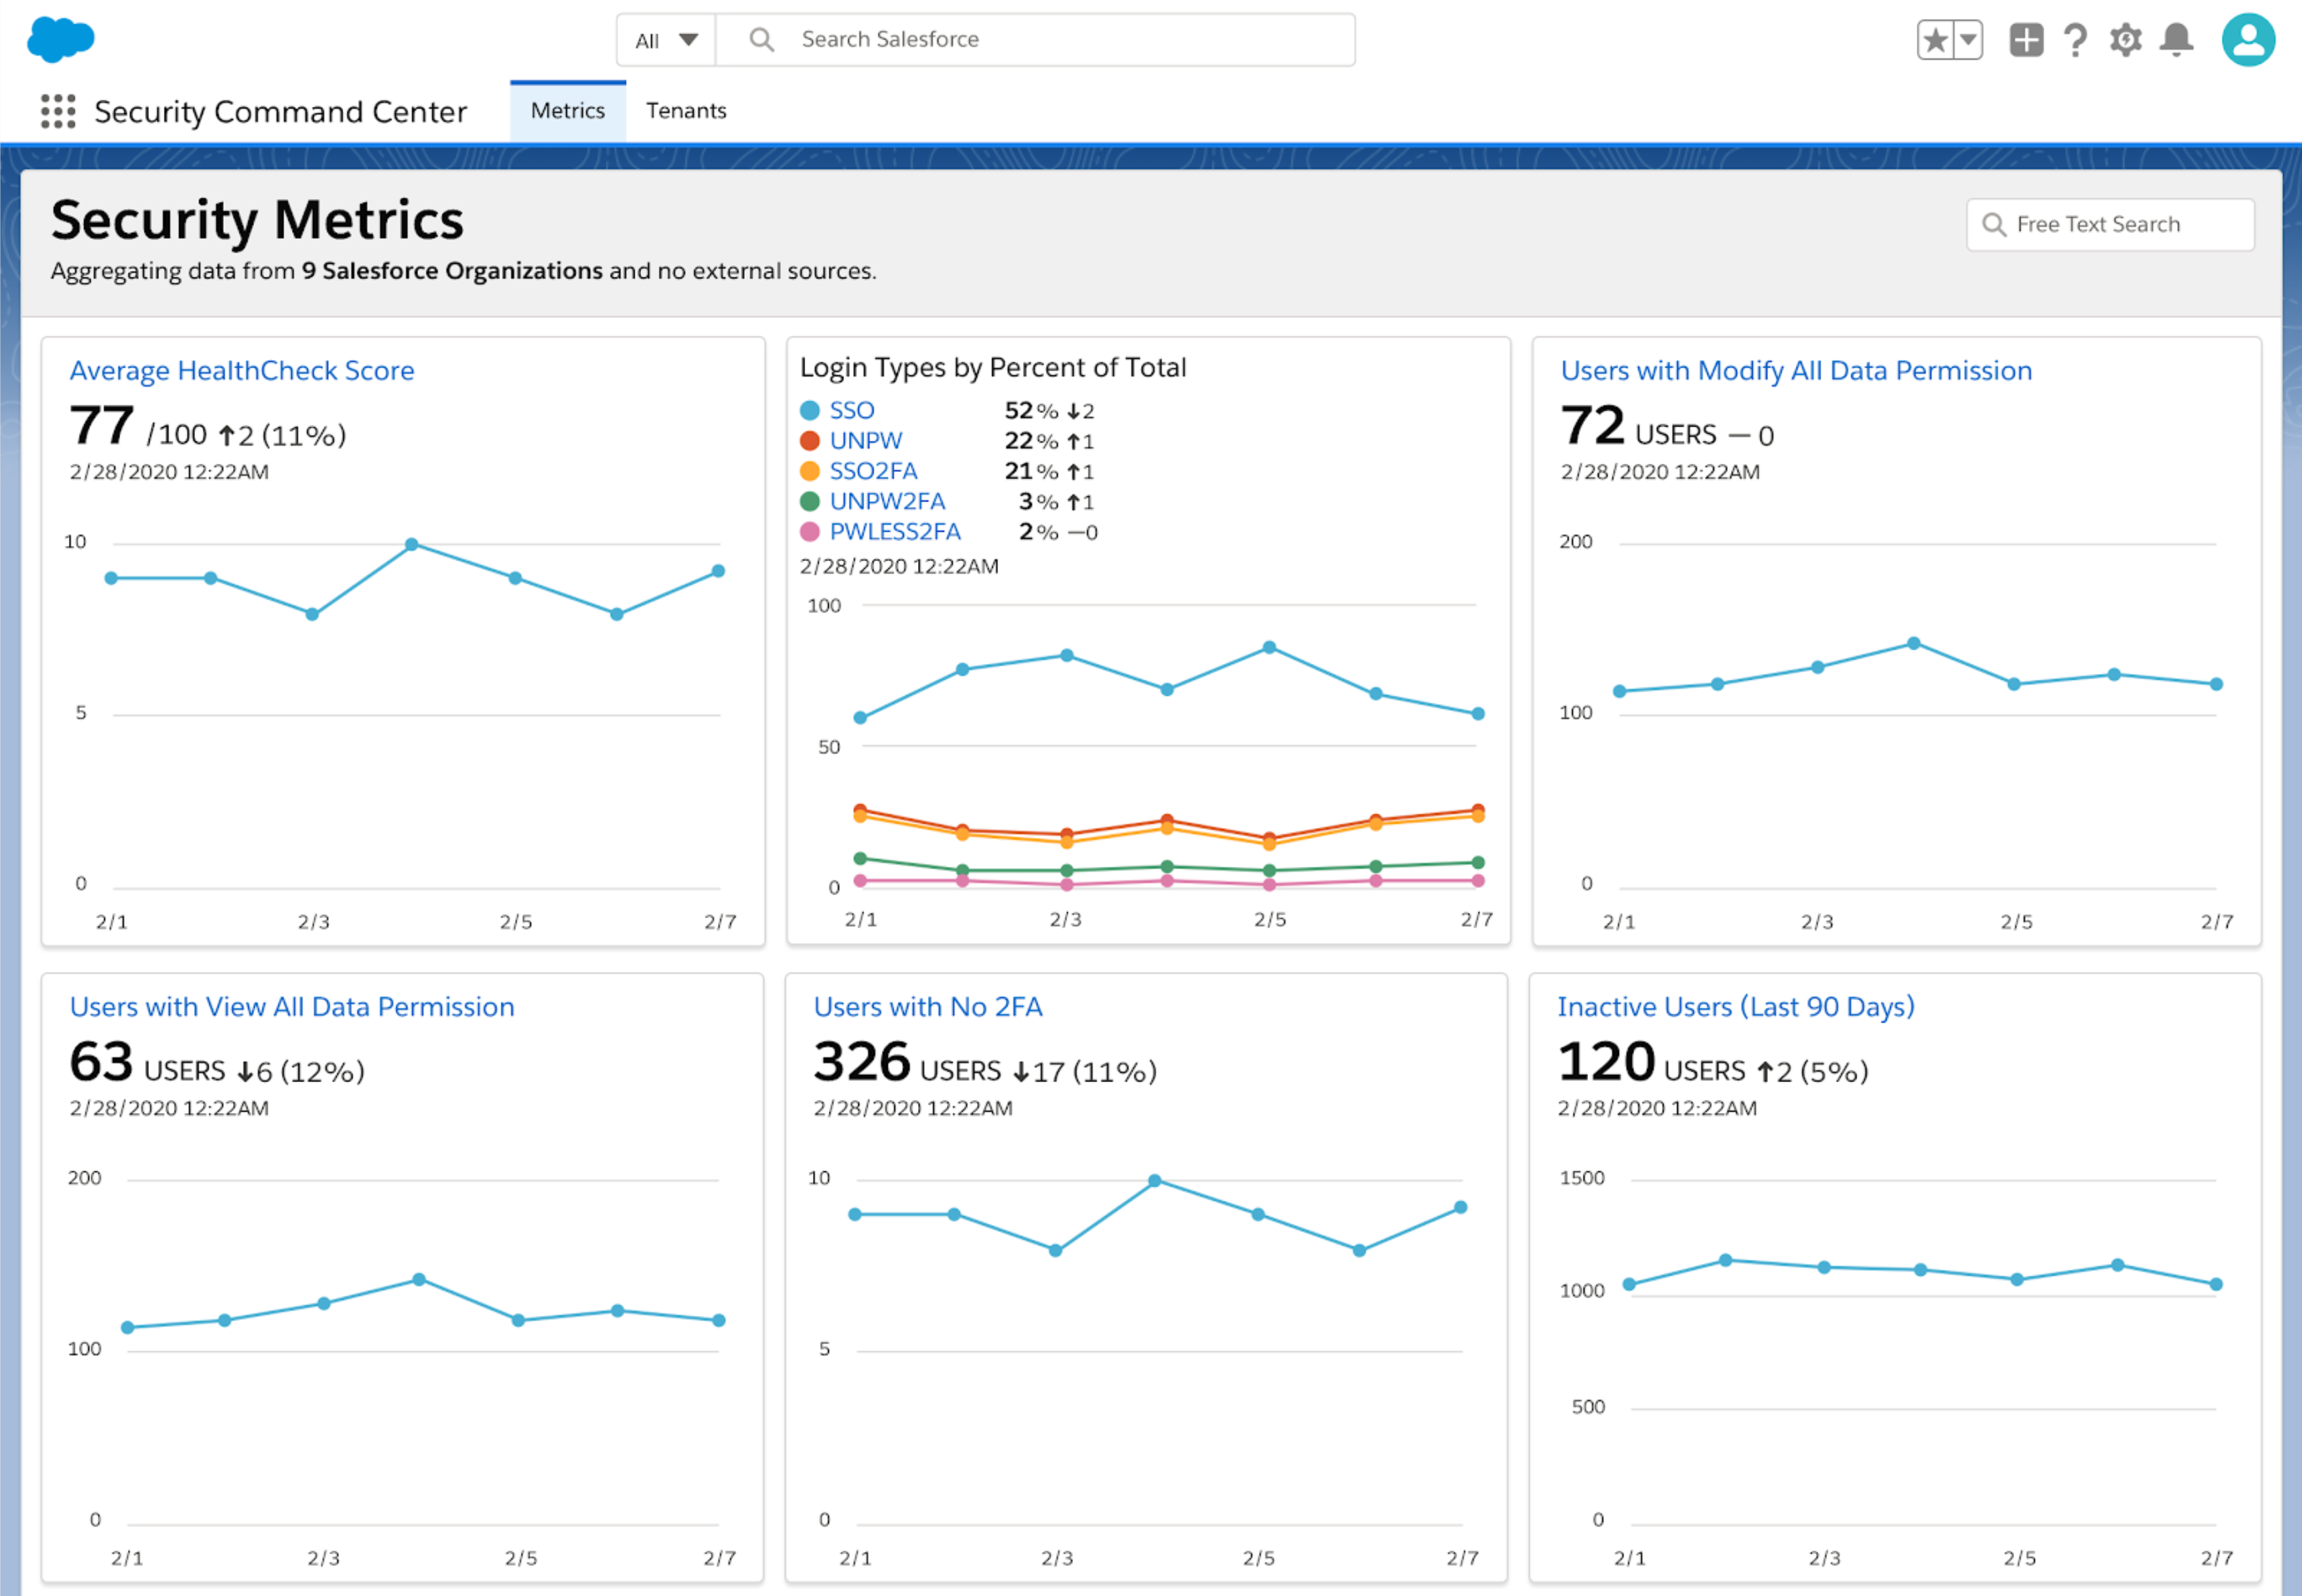Open the SSO2FA login type link

[x=873, y=470]
